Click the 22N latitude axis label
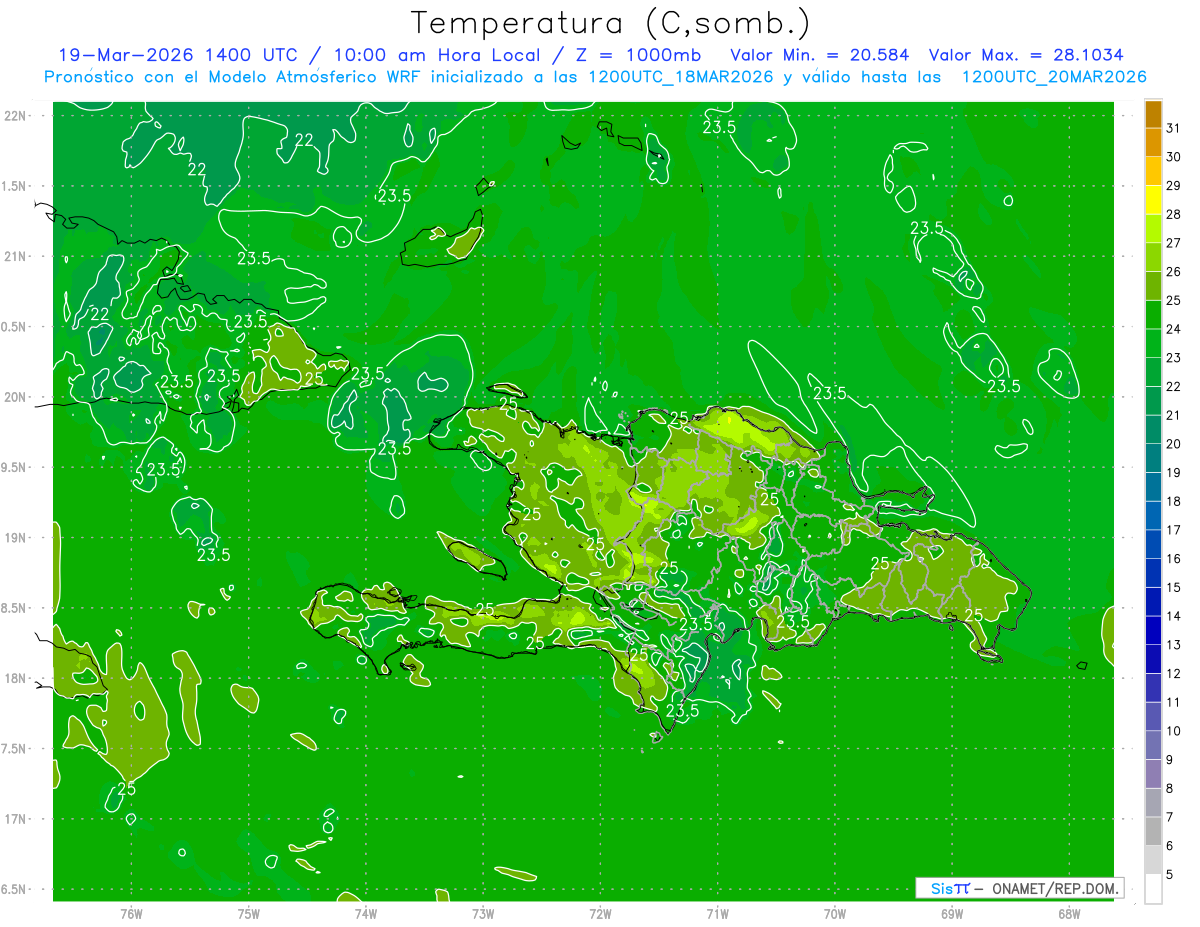The height and width of the screenshot is (927, 1200). click(15, 116)
